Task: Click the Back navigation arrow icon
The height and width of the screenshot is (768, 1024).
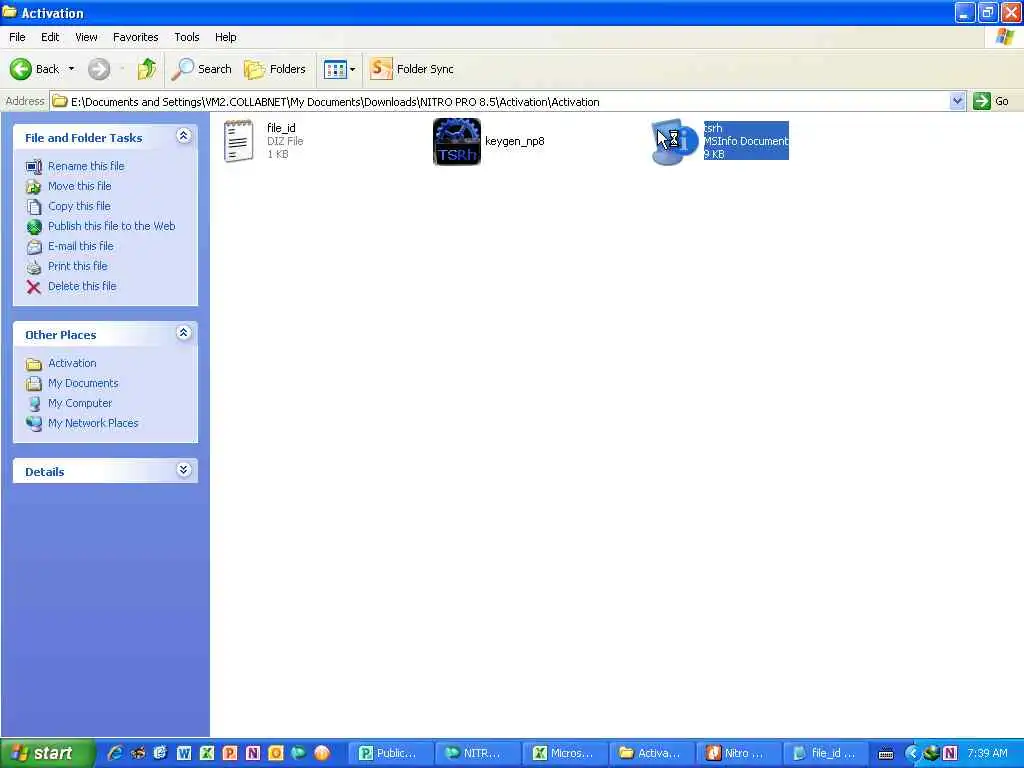Action: pos(20,69)
